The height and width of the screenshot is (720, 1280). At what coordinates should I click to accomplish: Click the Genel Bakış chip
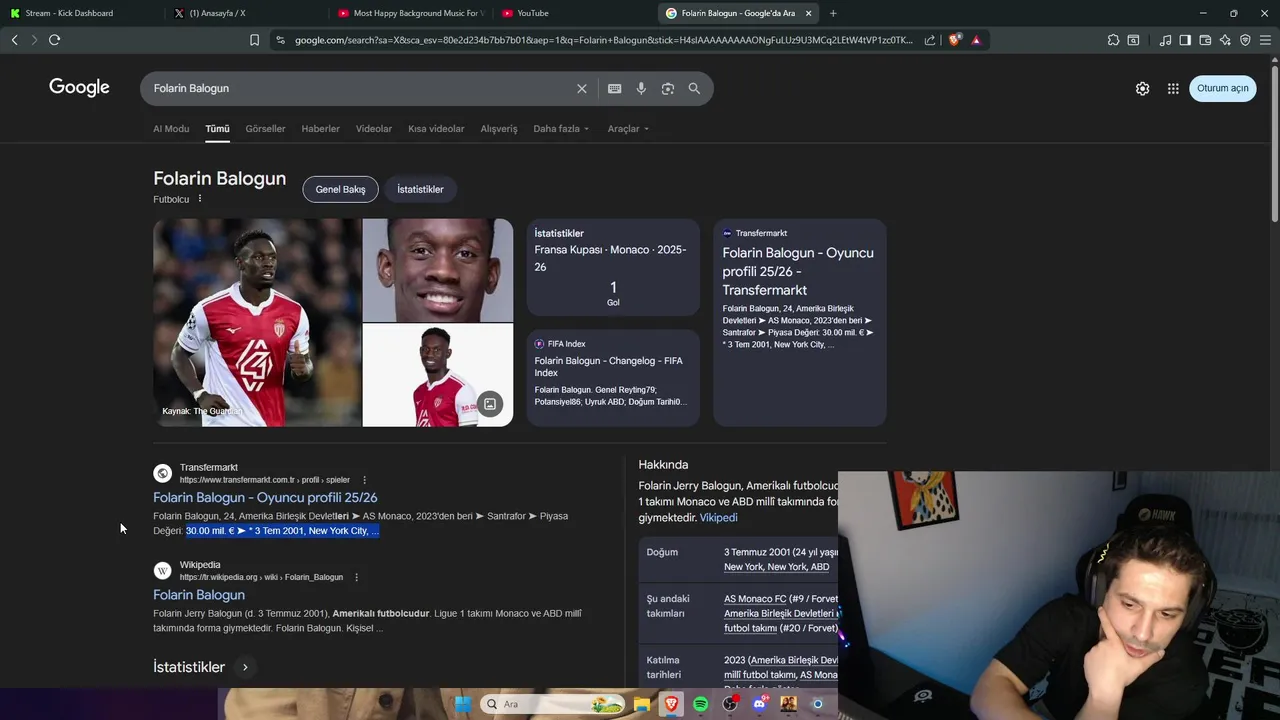click(x=340, y=189)
